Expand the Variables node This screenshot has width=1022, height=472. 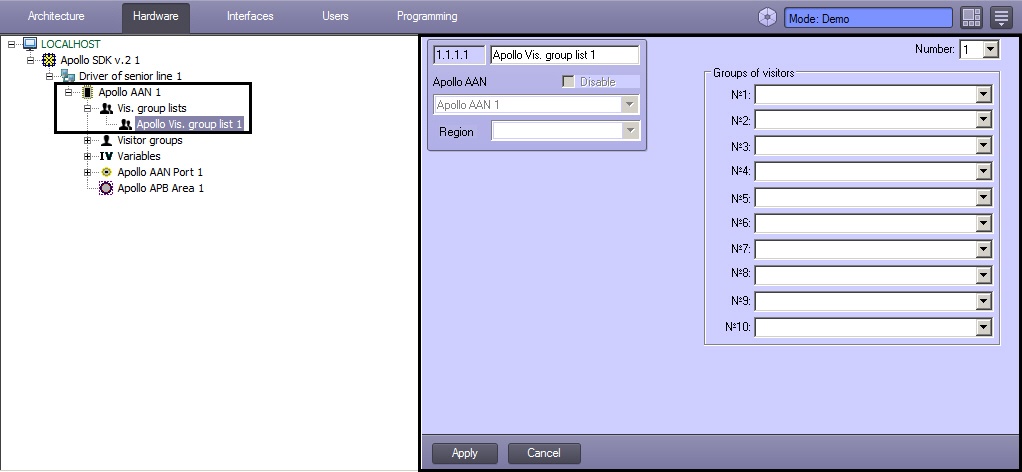point(87,156)
